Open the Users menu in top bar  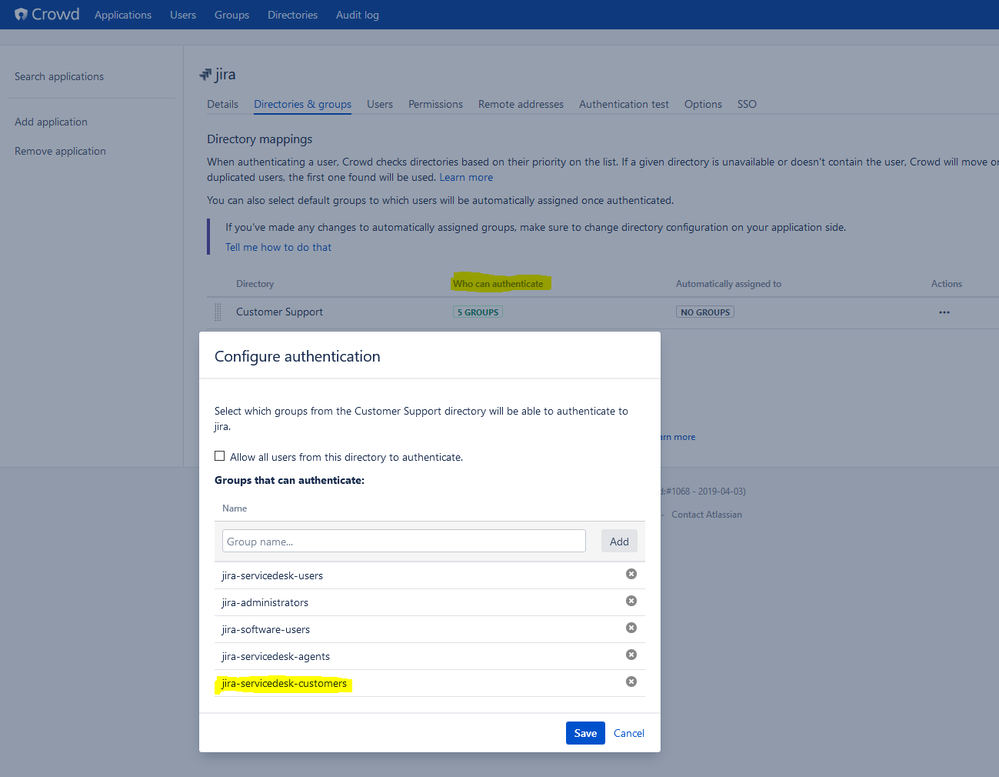[x=183, y=15]
